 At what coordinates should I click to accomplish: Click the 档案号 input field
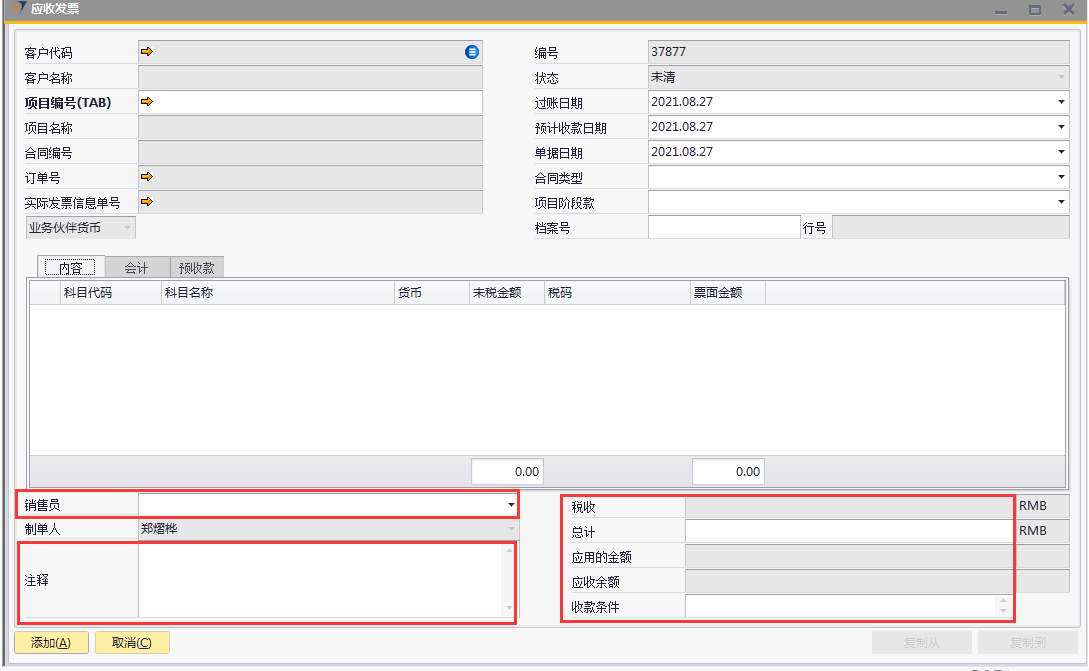[x=724, y=227]
